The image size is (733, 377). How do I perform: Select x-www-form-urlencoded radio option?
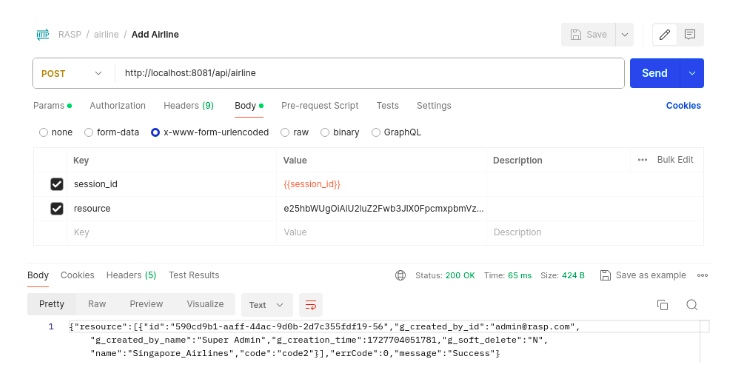(x=155, y=132)
